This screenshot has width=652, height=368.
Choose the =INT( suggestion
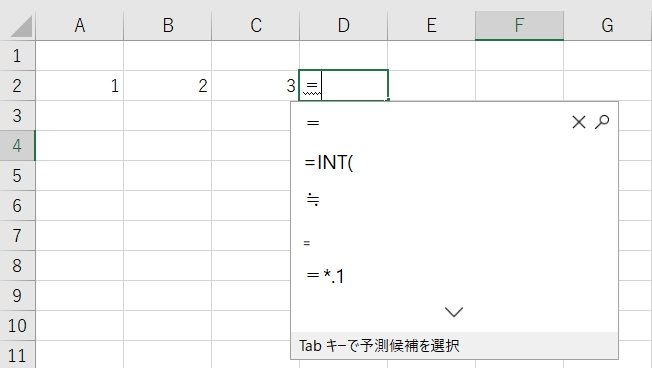click(x=328, y=162)
